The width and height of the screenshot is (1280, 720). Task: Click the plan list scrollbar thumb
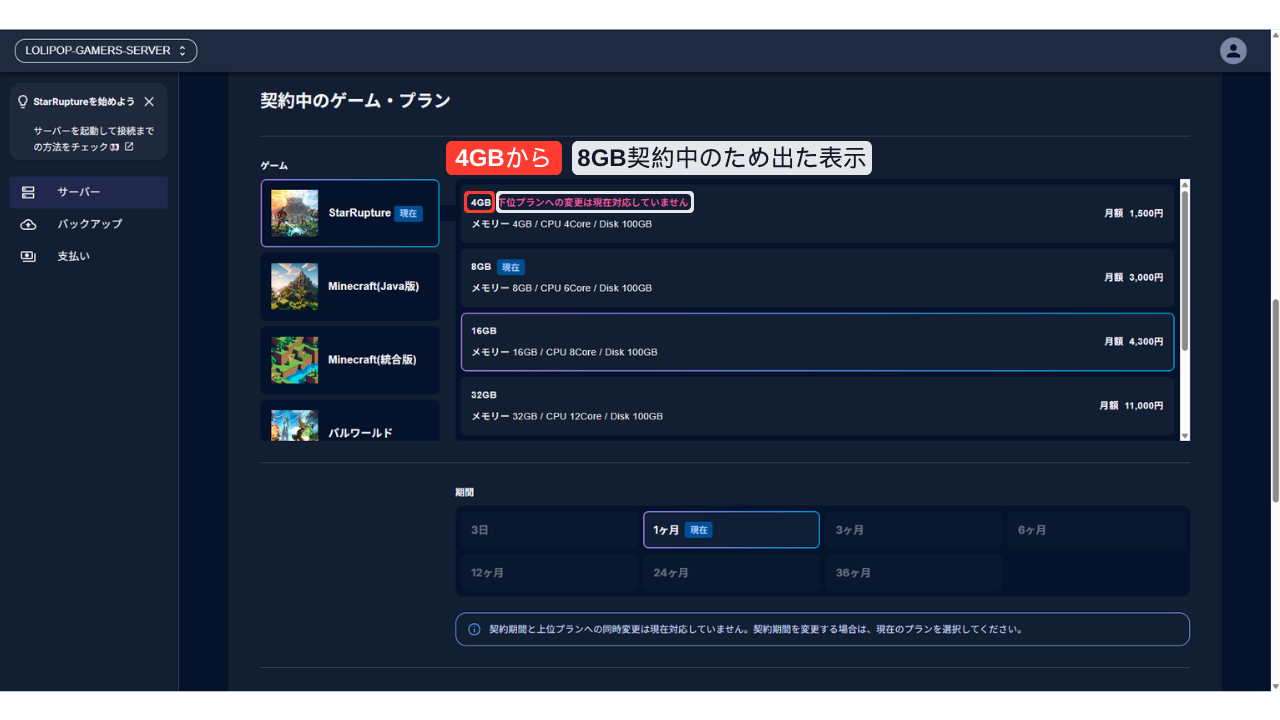coord(1185,270)
